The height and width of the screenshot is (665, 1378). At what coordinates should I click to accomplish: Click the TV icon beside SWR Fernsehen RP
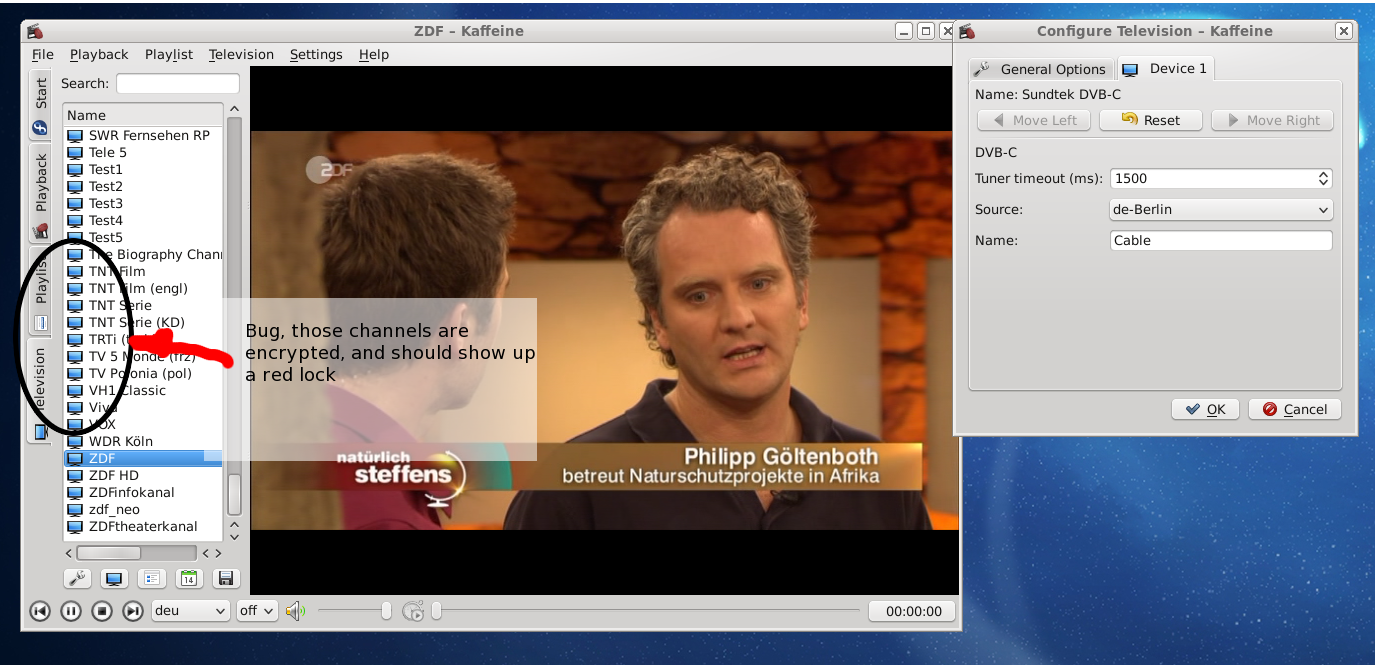(x=75, y=135)
